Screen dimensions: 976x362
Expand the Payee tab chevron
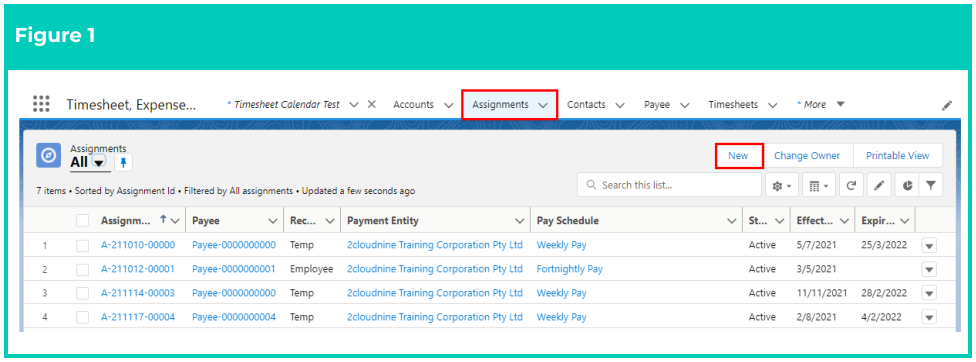(685, 105)
